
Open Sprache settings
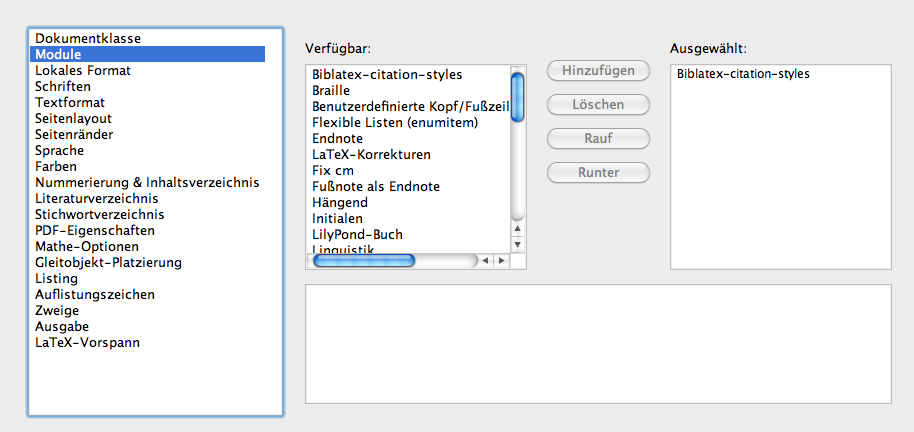147,150
